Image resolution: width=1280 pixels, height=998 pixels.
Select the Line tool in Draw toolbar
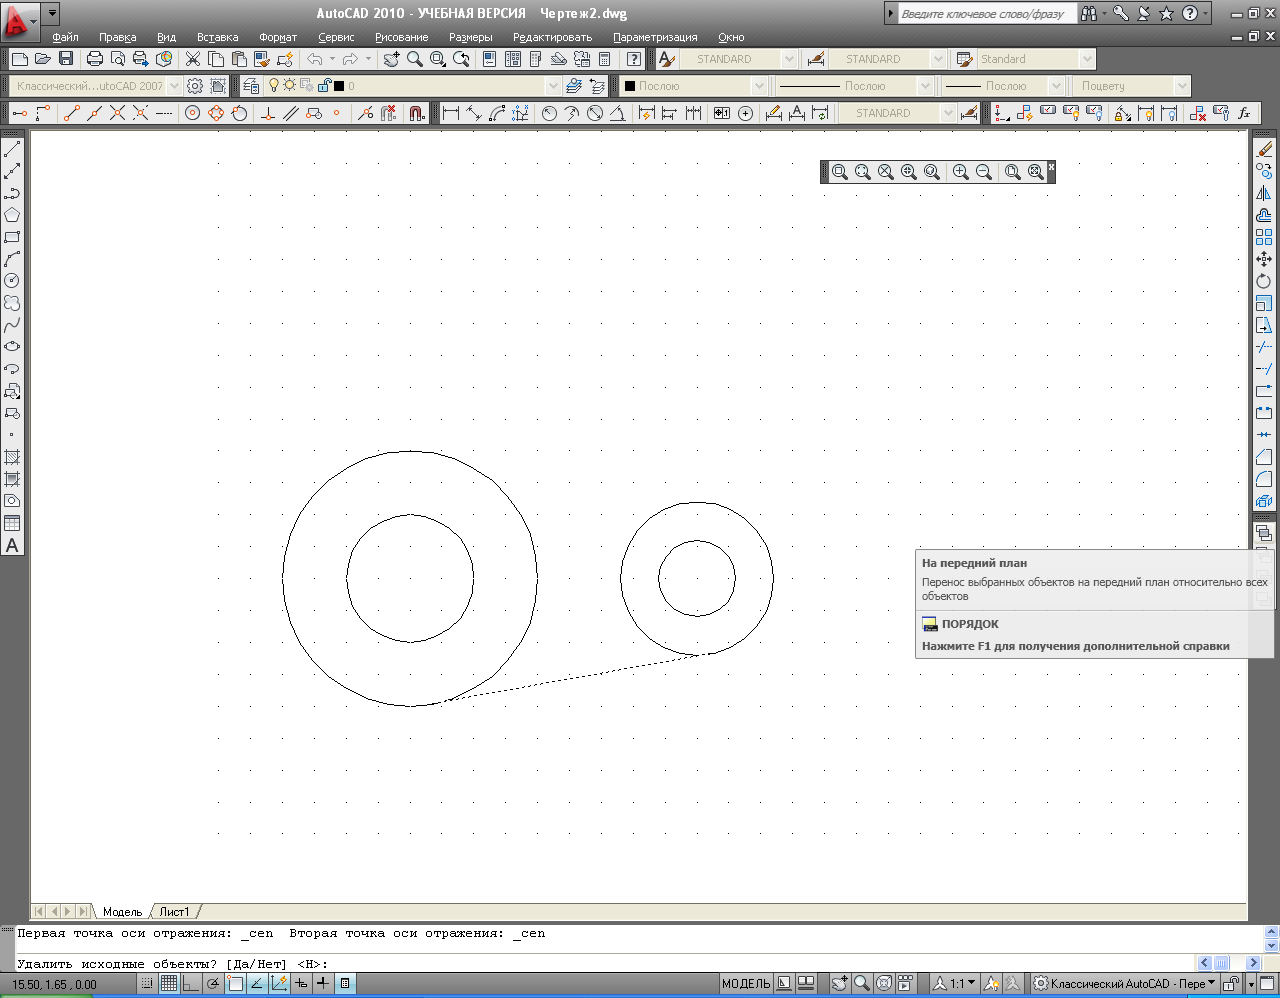tap(12, 149)
